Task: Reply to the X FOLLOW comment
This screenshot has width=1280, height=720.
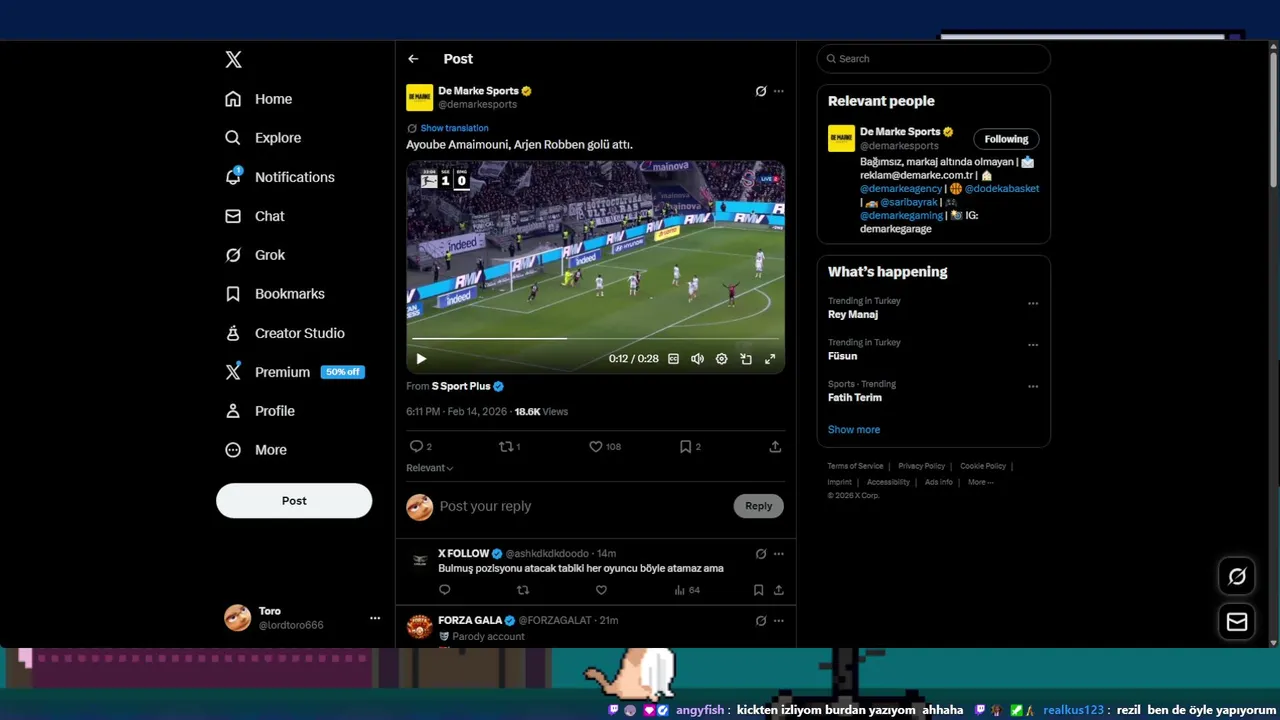Action: pos(445,590)
